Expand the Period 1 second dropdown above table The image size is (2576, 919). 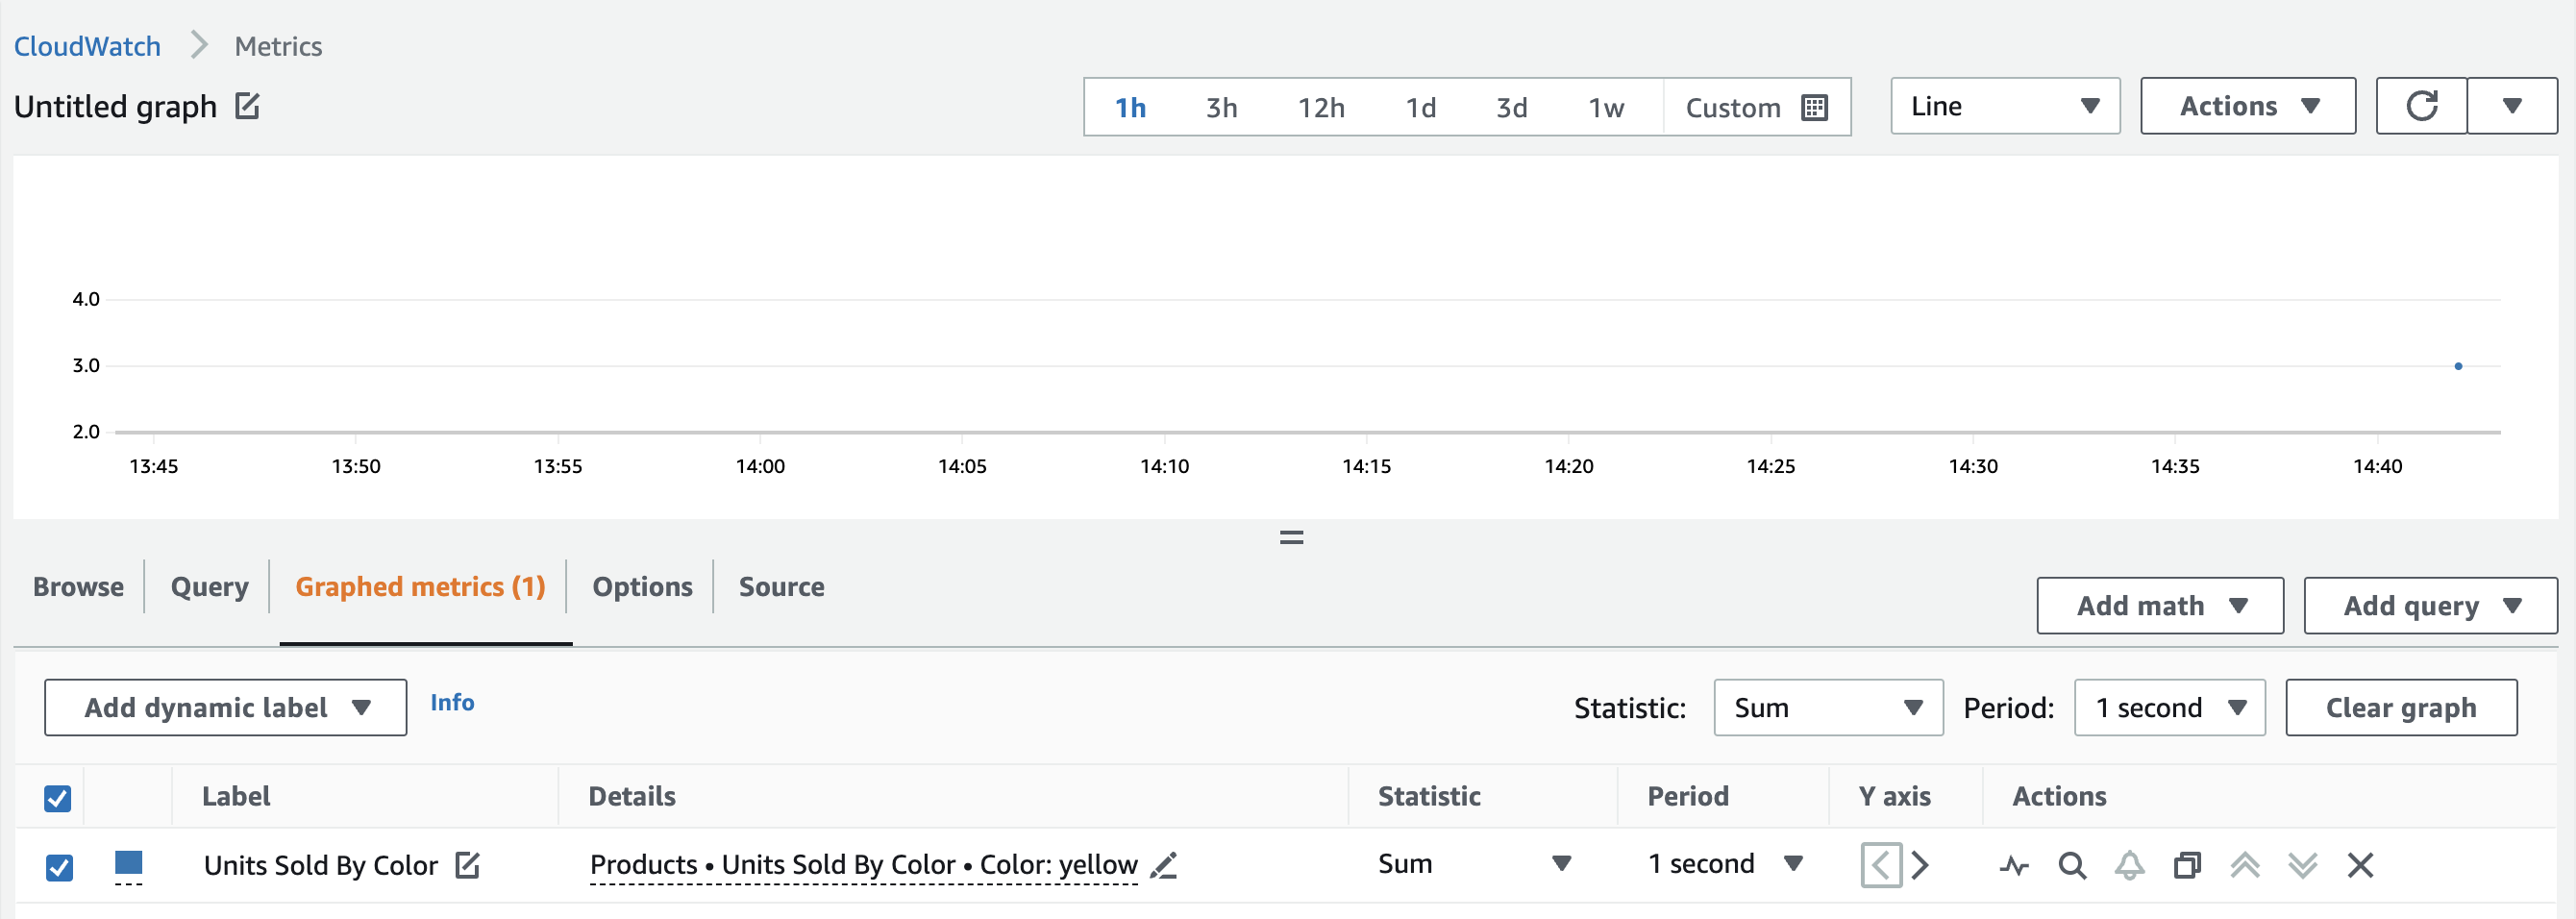[2169, 708]
